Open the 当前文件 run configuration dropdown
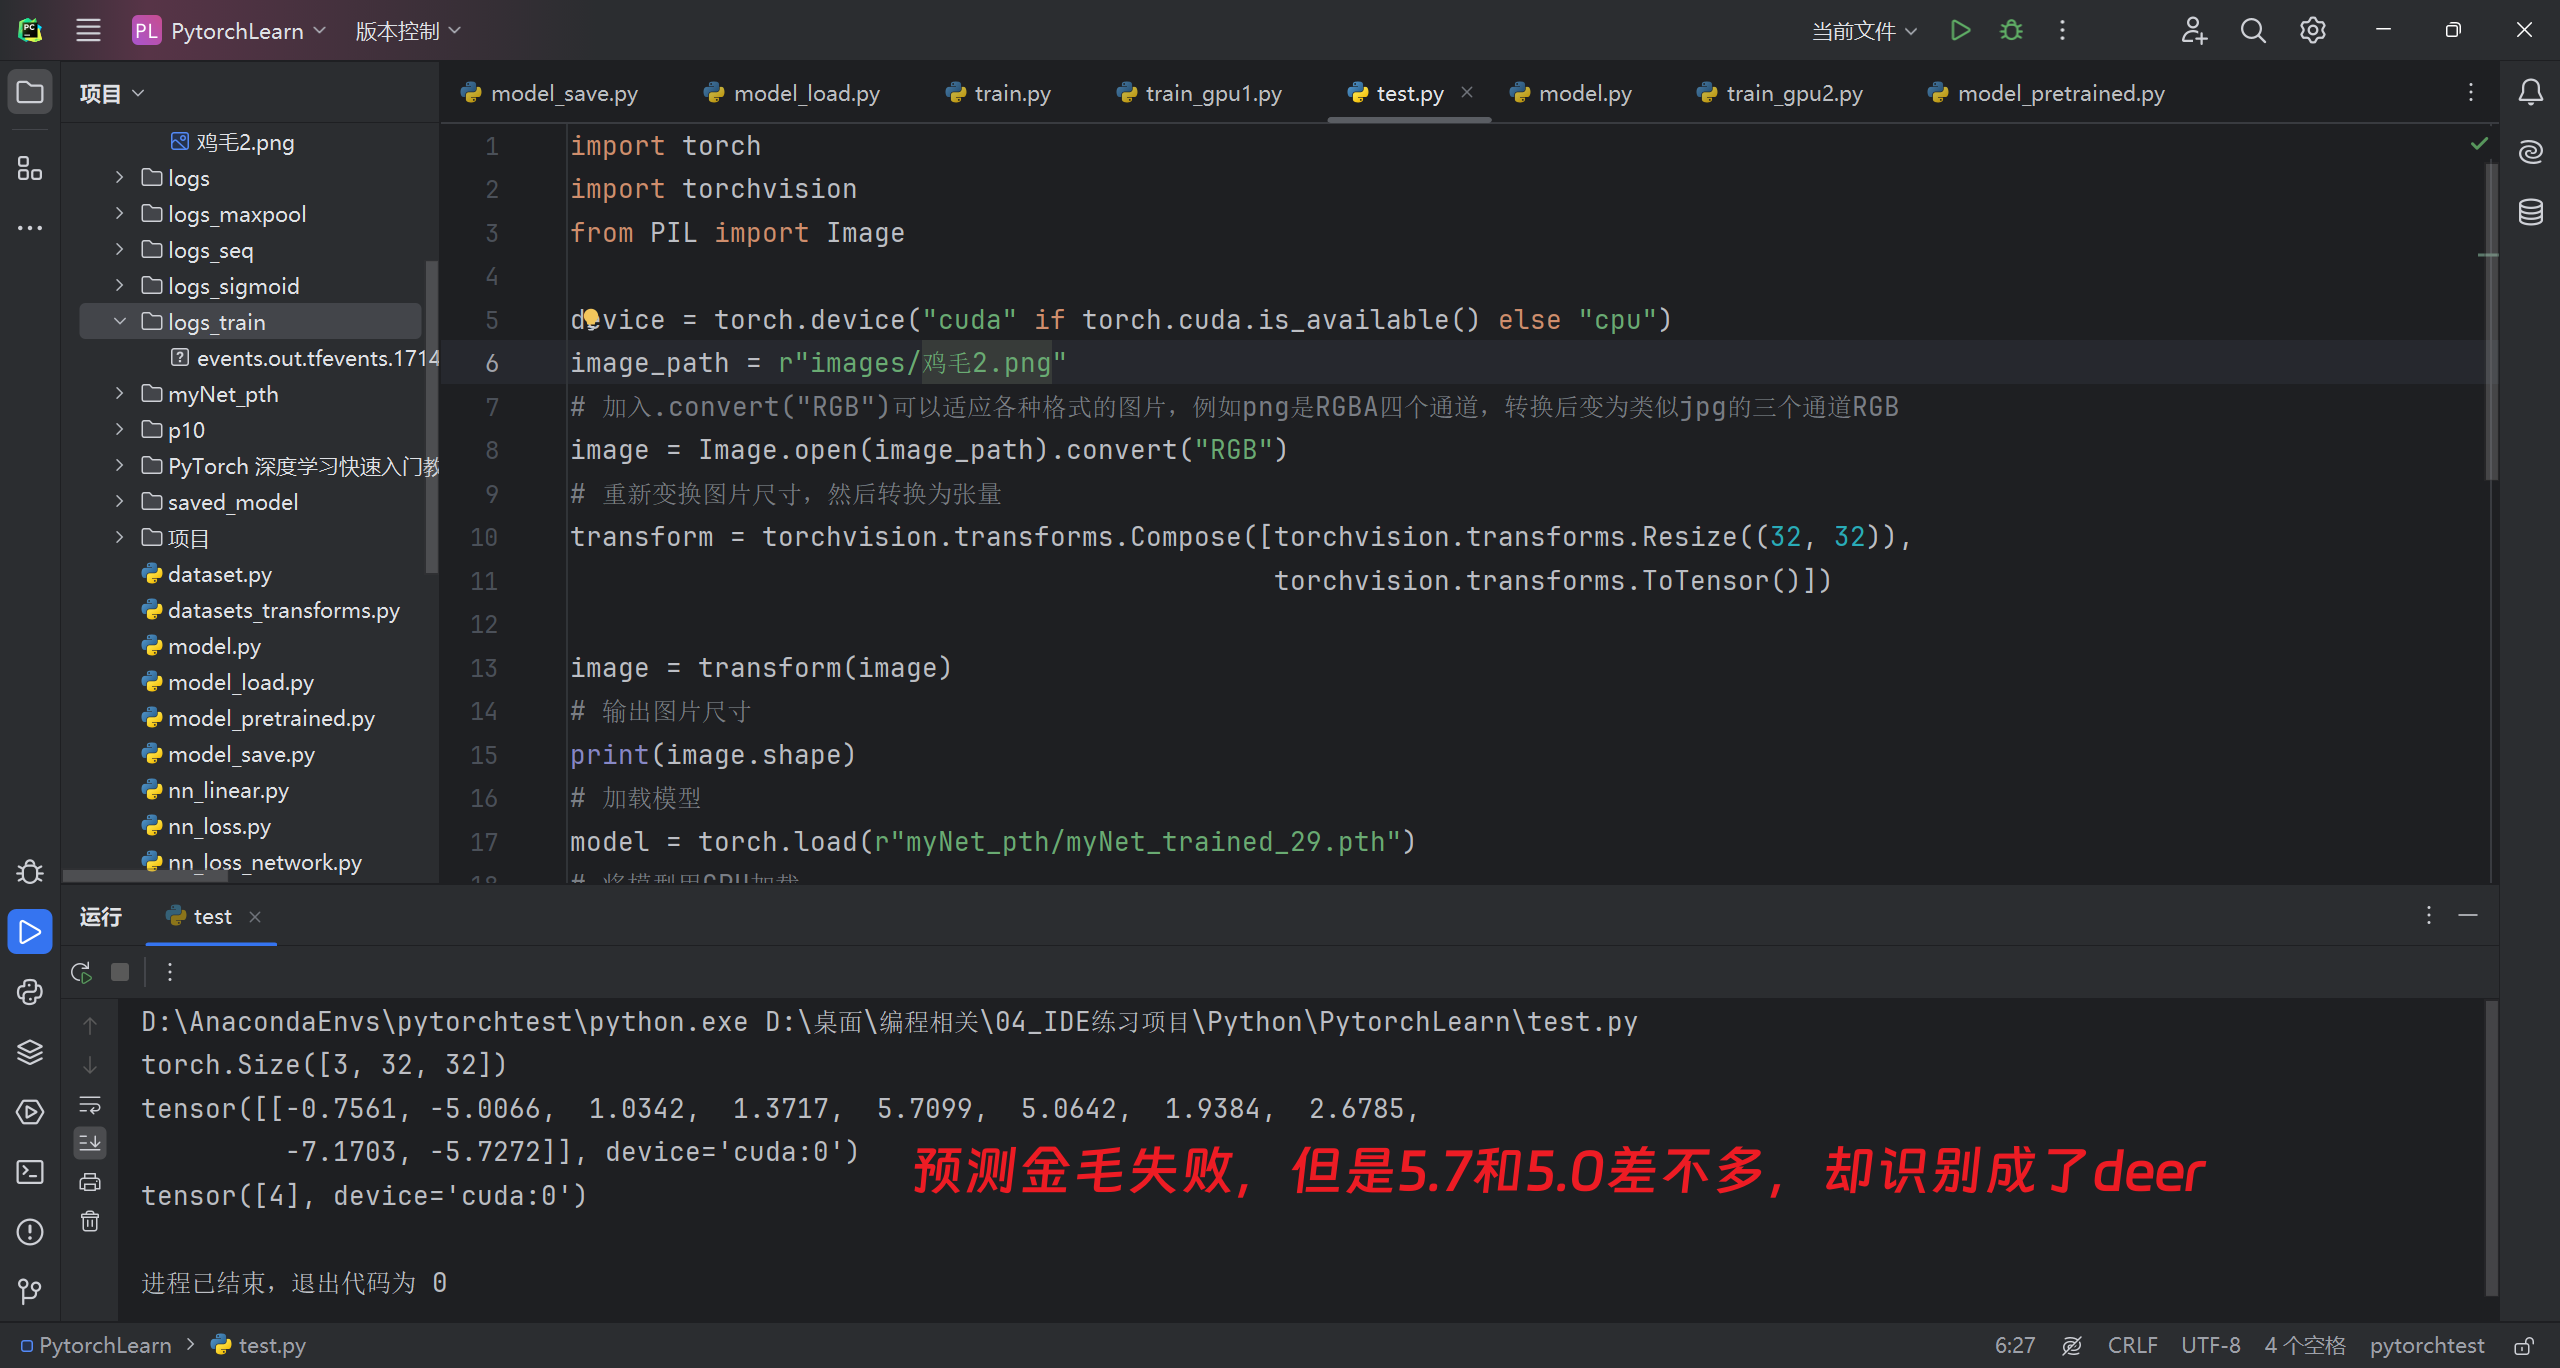The width and height of the screenshot is (2560, 1368). [x=1864, y=31]
